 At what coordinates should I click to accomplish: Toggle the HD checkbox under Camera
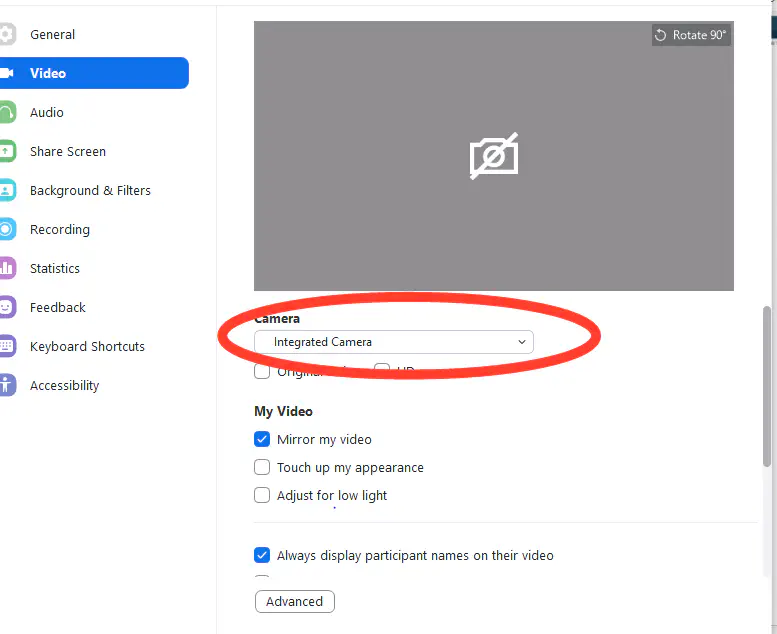[382, 371]
